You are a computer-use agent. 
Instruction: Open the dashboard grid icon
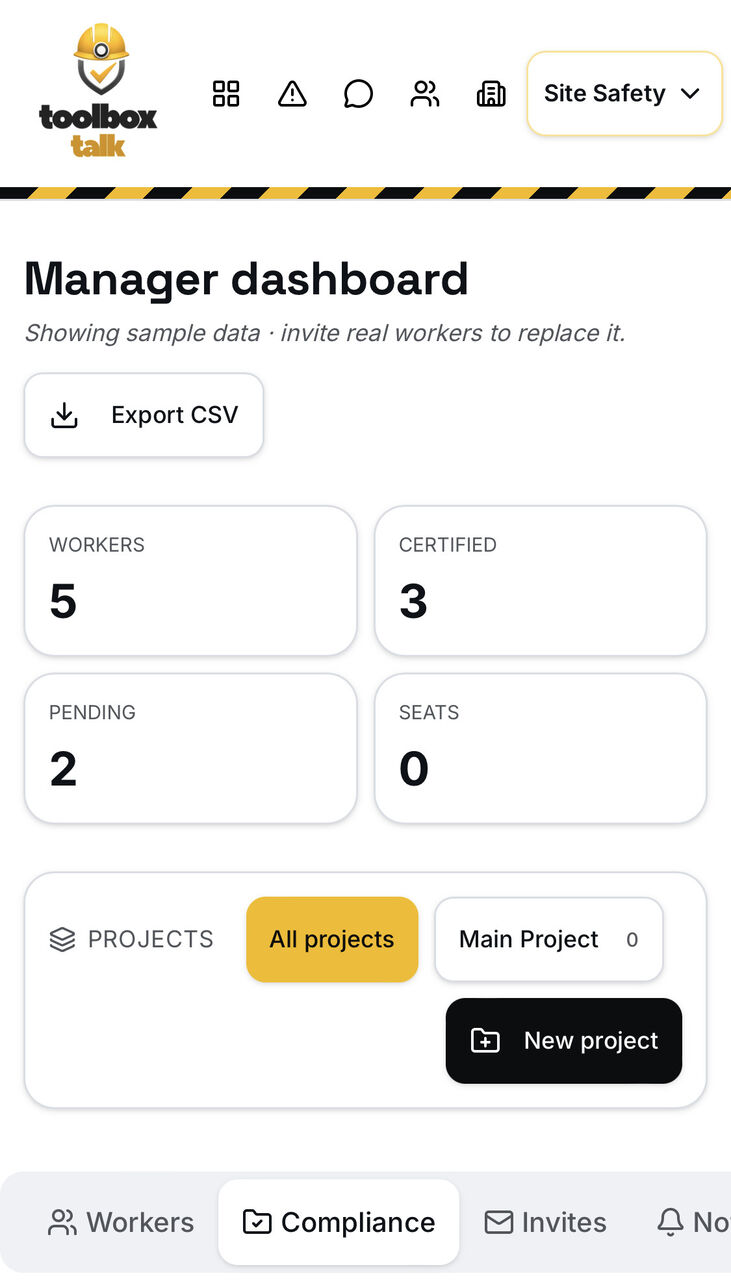226,94
